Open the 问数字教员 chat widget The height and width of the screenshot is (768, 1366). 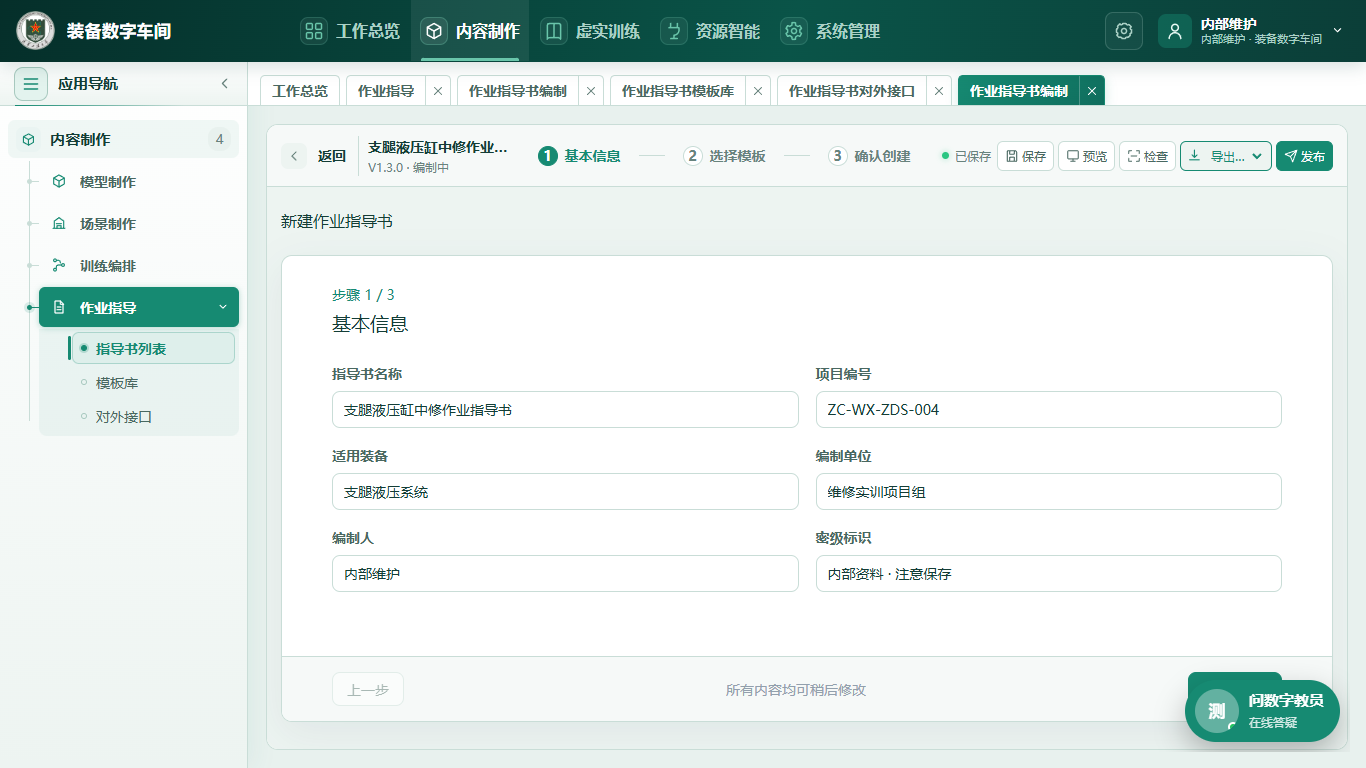(1262, 711)
